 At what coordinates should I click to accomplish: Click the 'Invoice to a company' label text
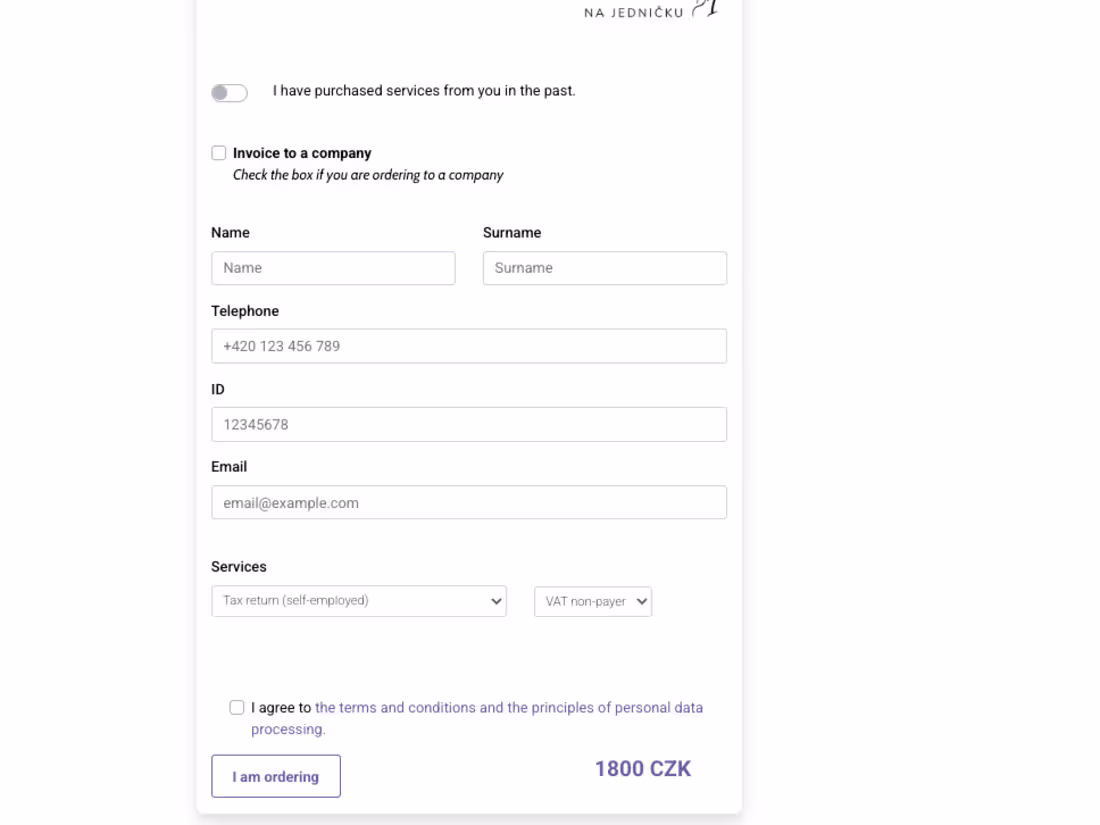point(301,152)
